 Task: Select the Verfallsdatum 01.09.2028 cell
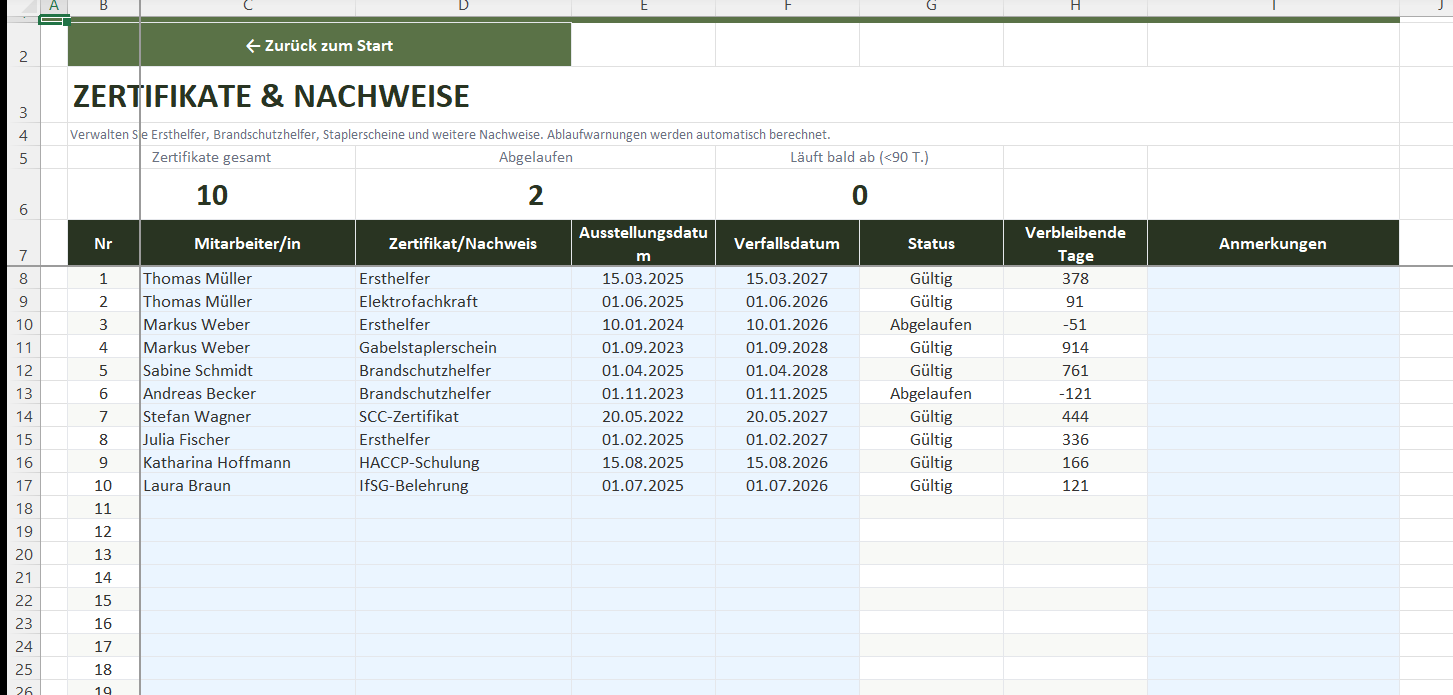787,348
